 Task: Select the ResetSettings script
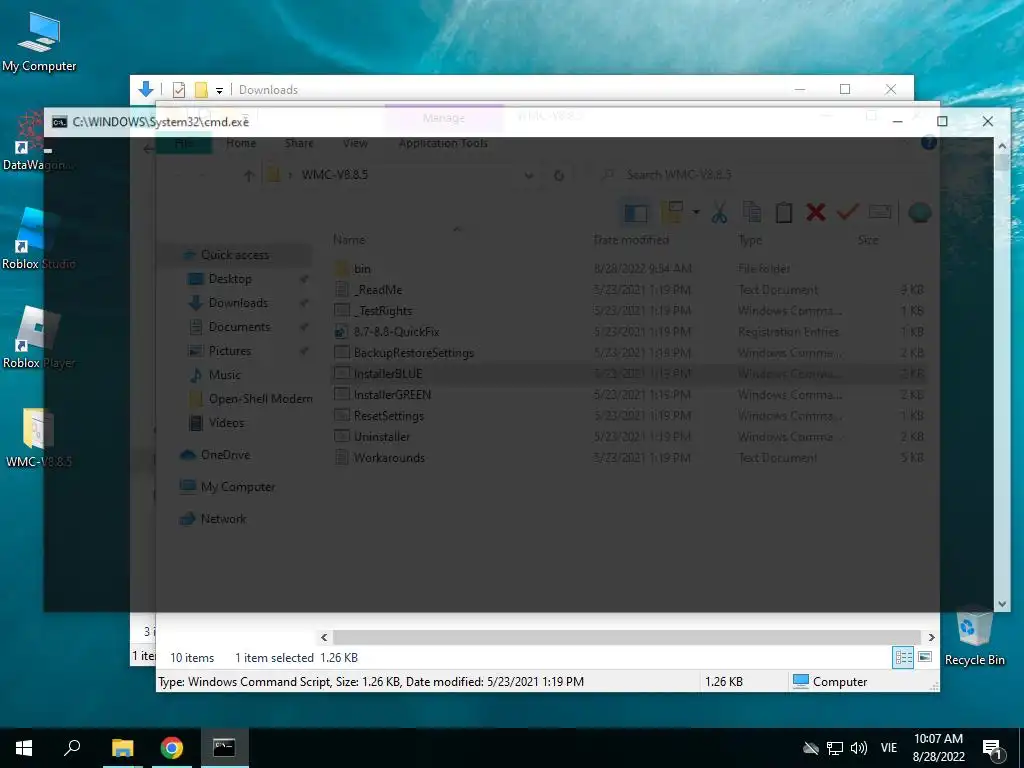[629, 415]
